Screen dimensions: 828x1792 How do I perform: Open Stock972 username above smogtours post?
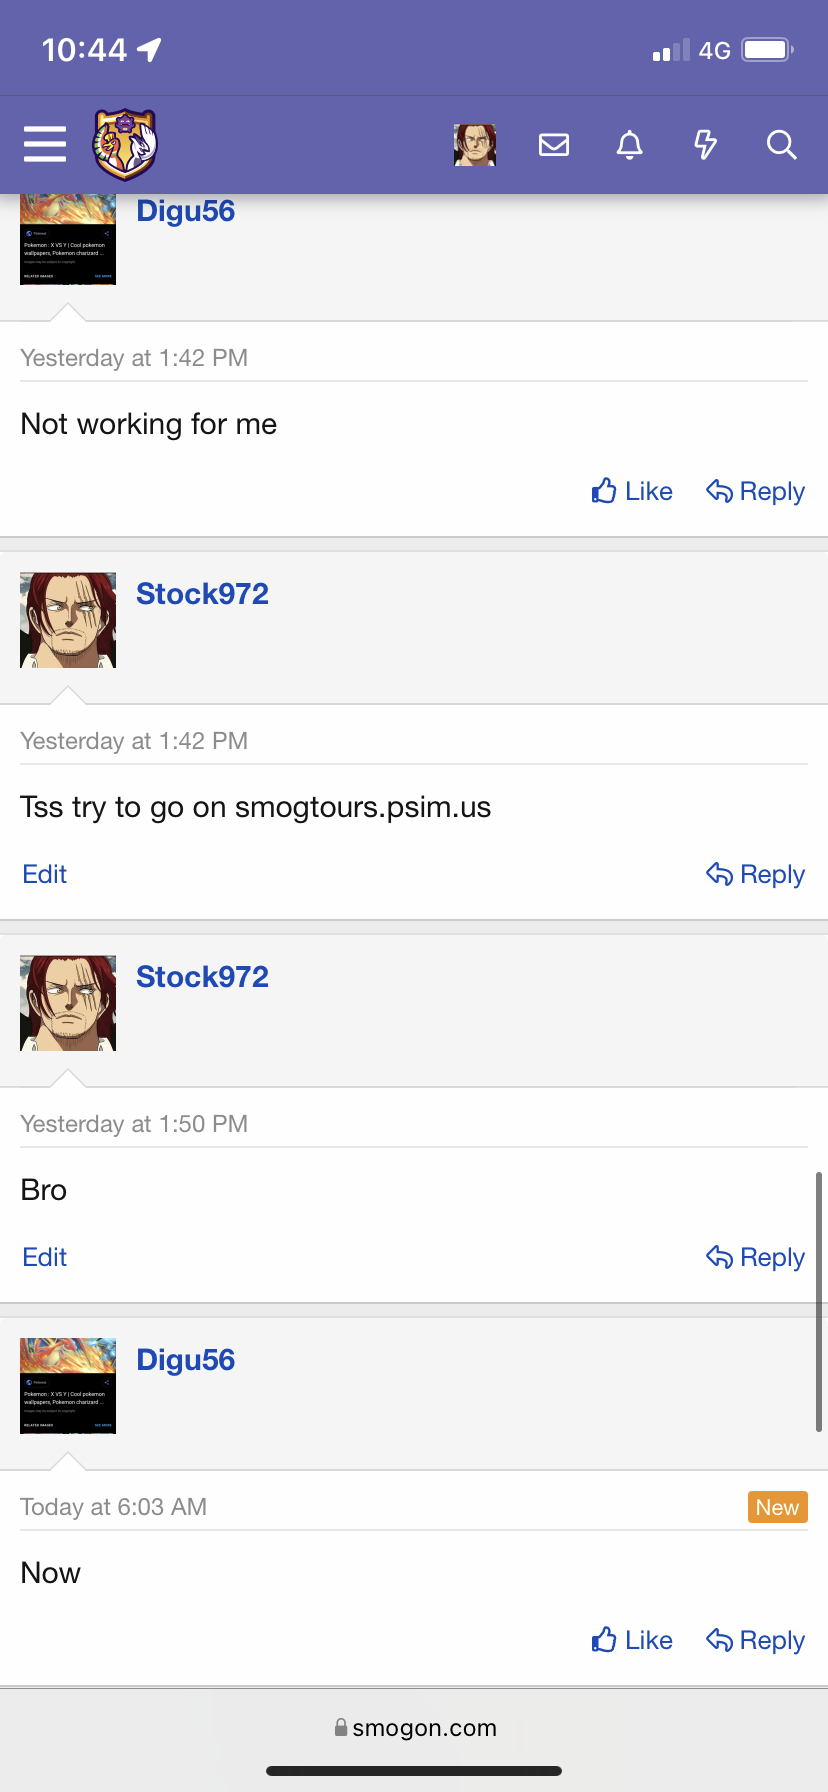(202, 594)
